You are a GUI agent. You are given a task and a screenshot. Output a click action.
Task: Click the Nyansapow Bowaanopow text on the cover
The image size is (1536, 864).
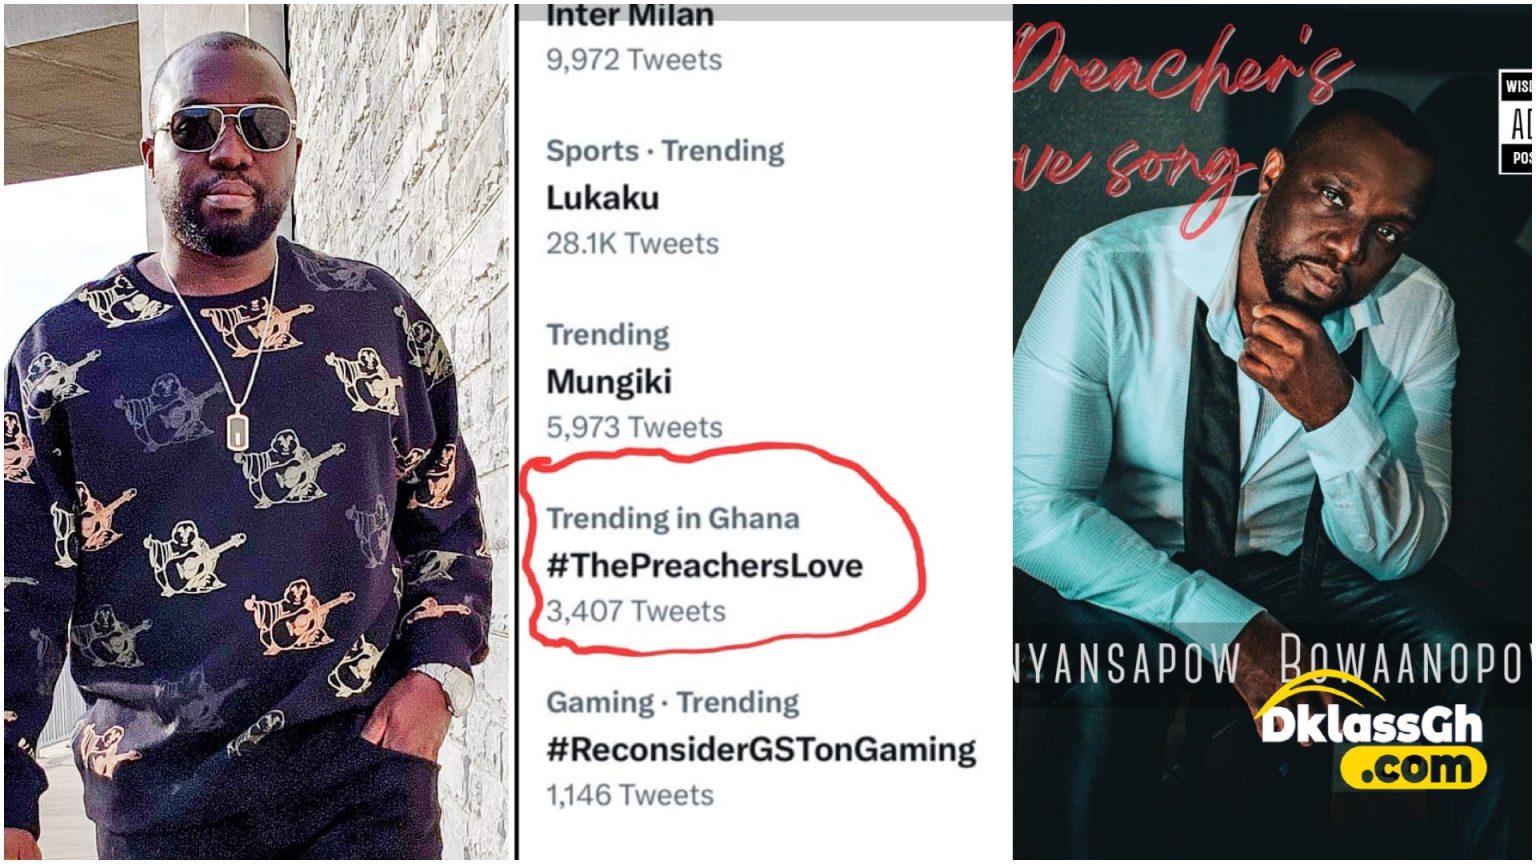(1272, 663)
